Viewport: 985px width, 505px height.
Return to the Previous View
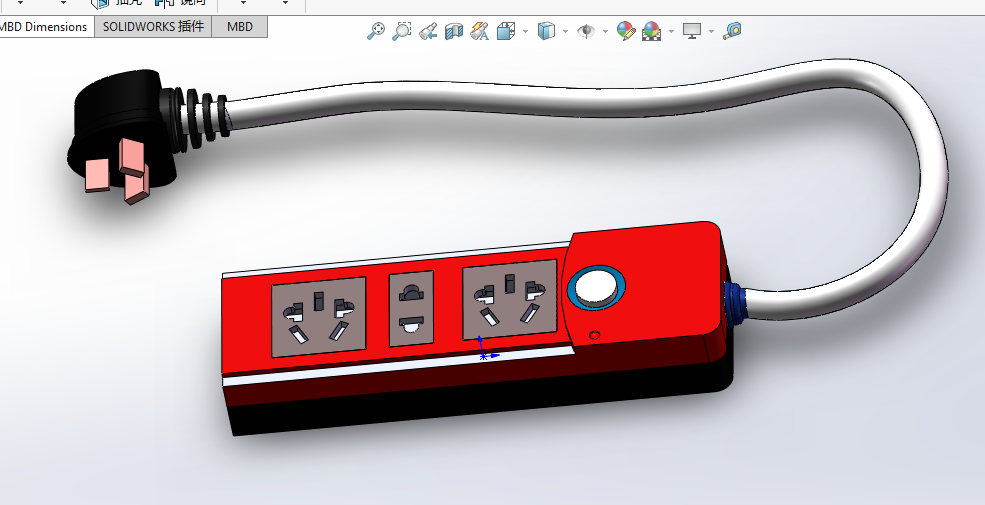tap(428, 31)
